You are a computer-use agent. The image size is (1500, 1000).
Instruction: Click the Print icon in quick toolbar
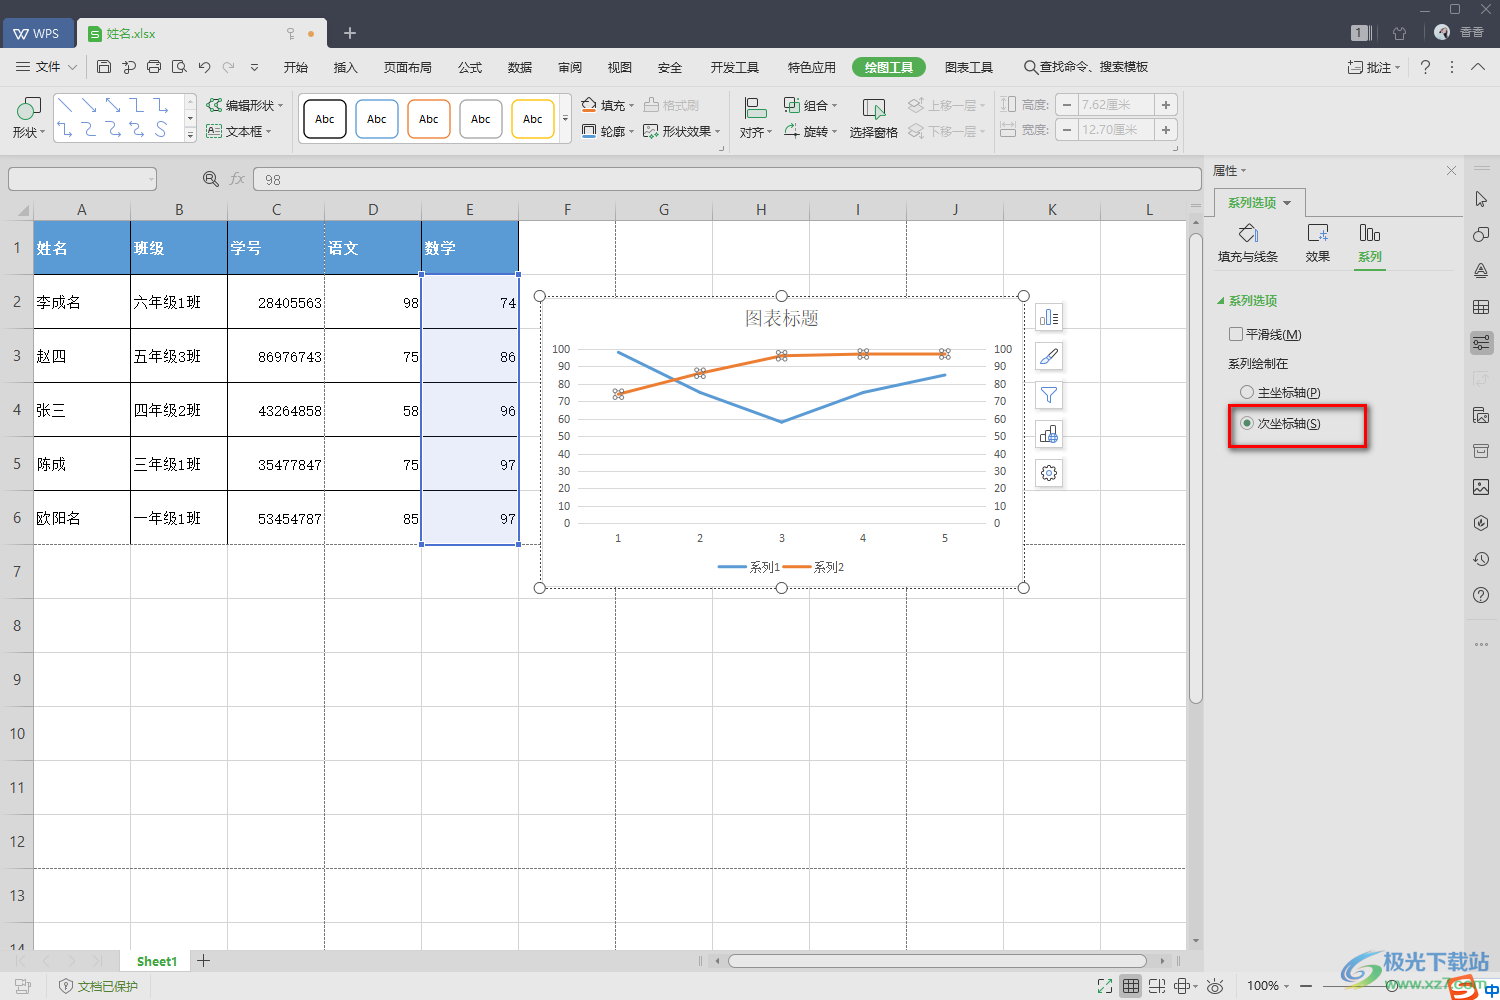click(154, 67)
